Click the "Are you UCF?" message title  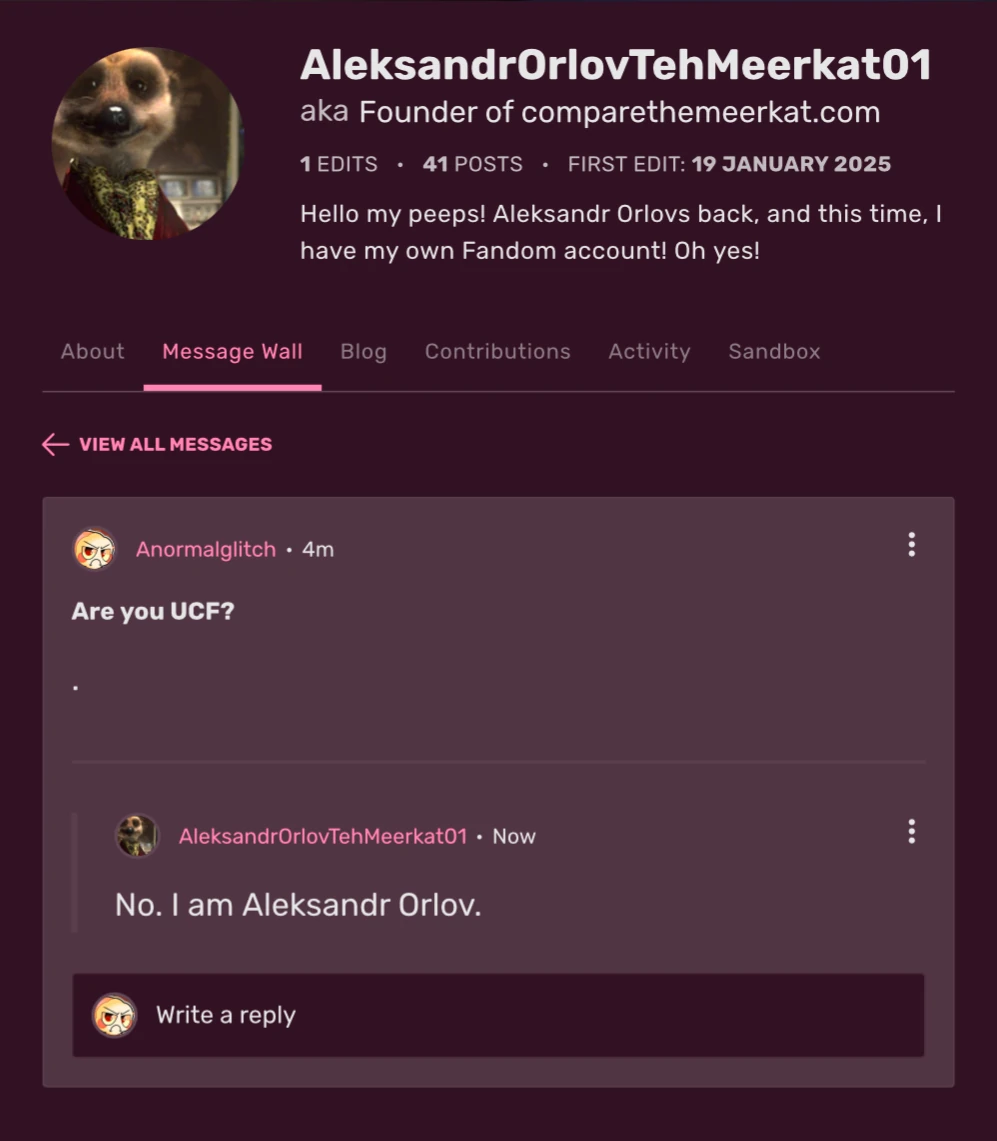coord(153,611)
